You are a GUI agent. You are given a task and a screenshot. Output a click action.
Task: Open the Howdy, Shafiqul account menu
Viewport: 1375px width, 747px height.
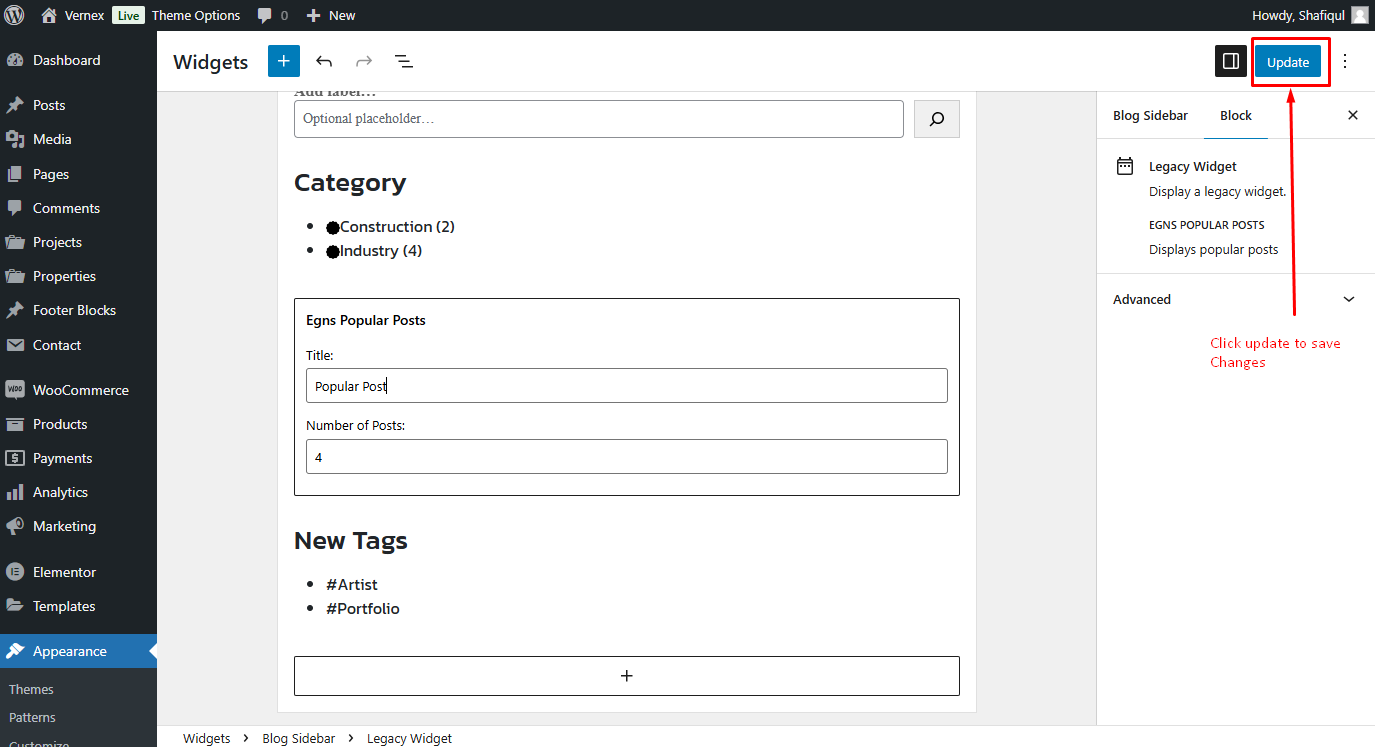click(x=1300, y=15)
